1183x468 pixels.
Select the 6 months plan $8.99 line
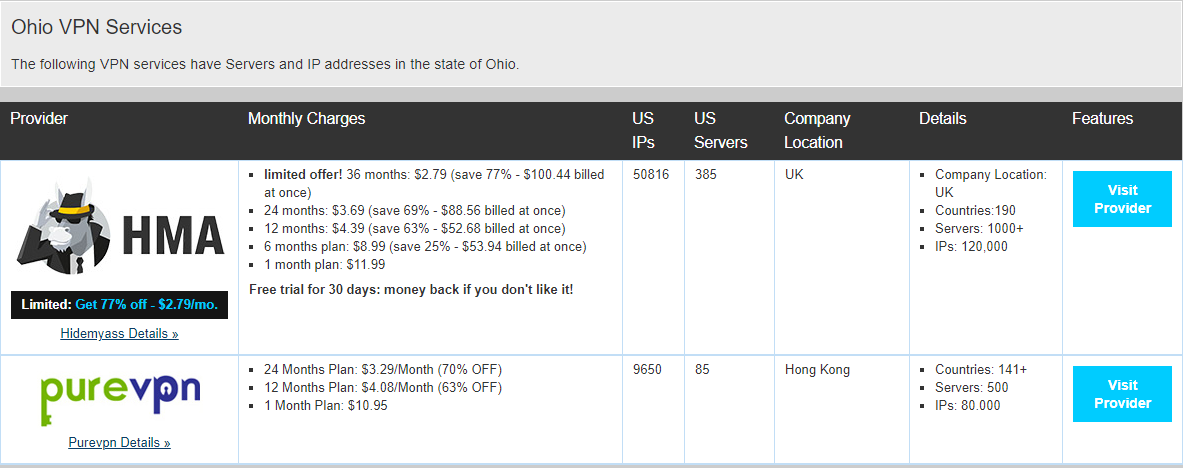425,246
